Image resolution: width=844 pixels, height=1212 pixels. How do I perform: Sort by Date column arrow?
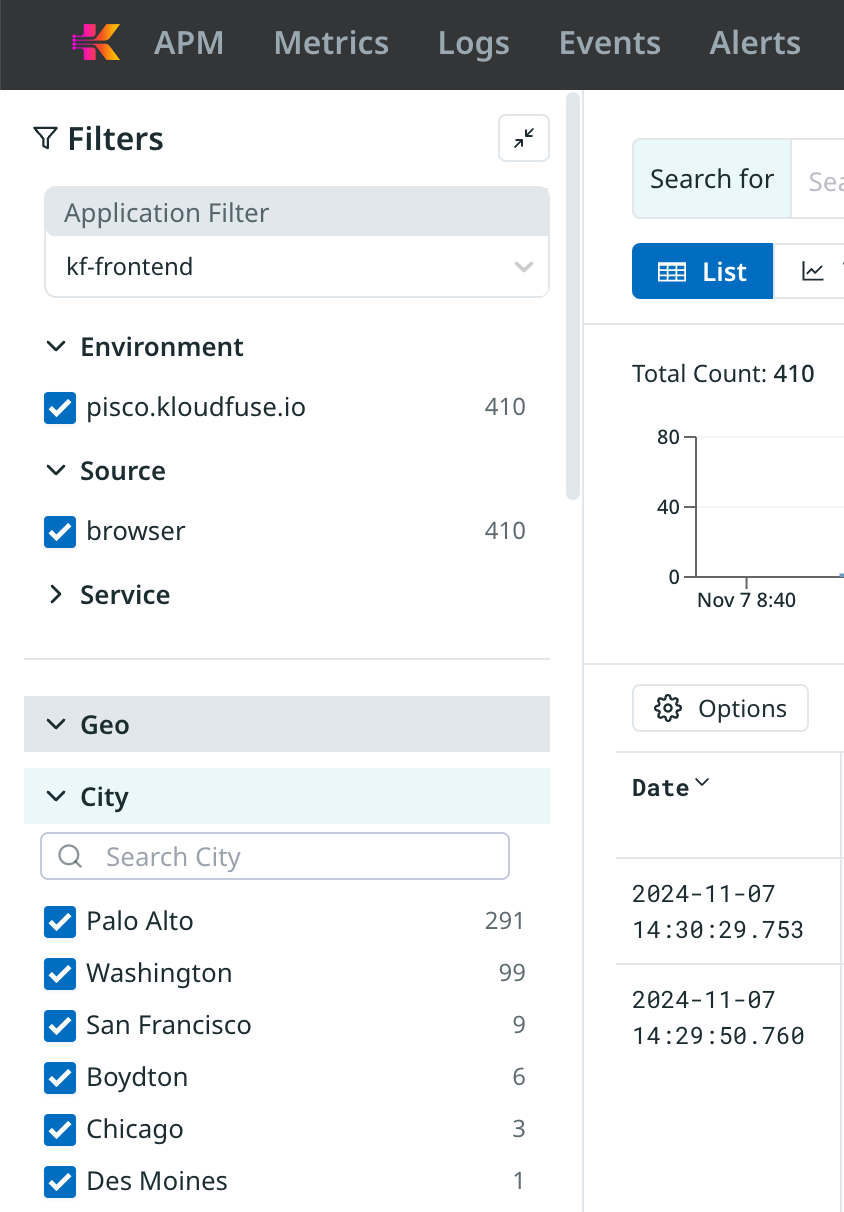[x=702, y=784]
